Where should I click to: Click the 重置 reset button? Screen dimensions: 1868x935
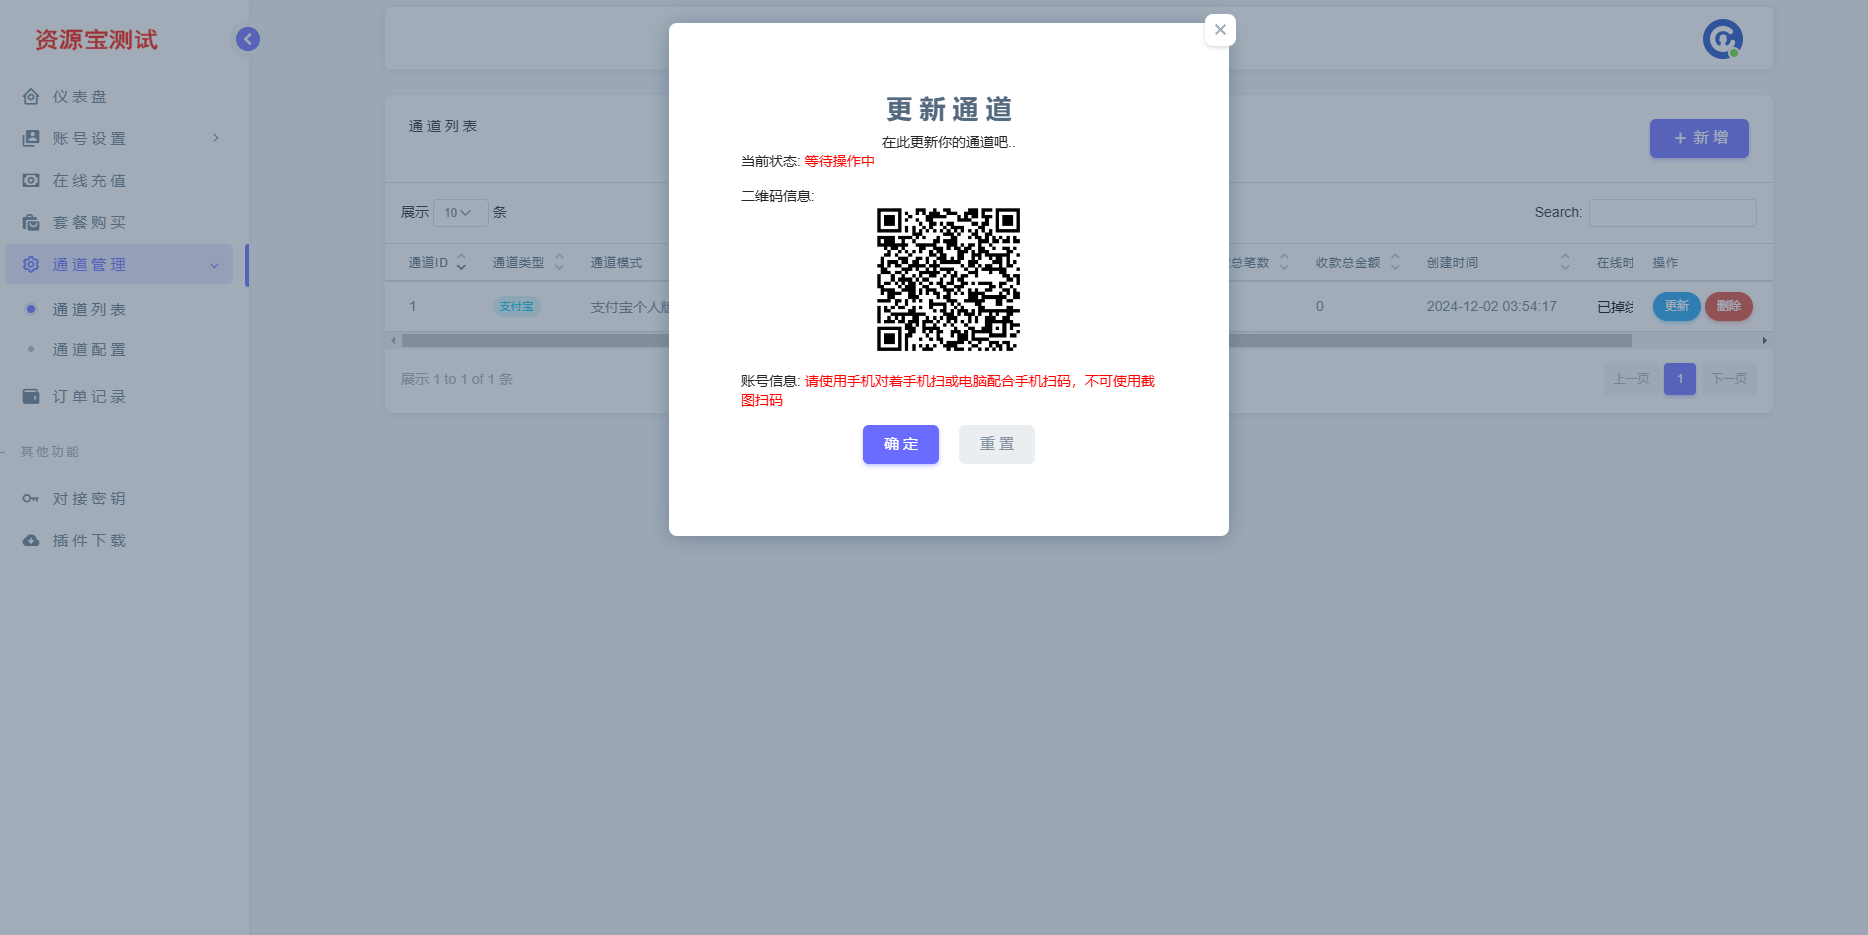click(x=997, y=444)
